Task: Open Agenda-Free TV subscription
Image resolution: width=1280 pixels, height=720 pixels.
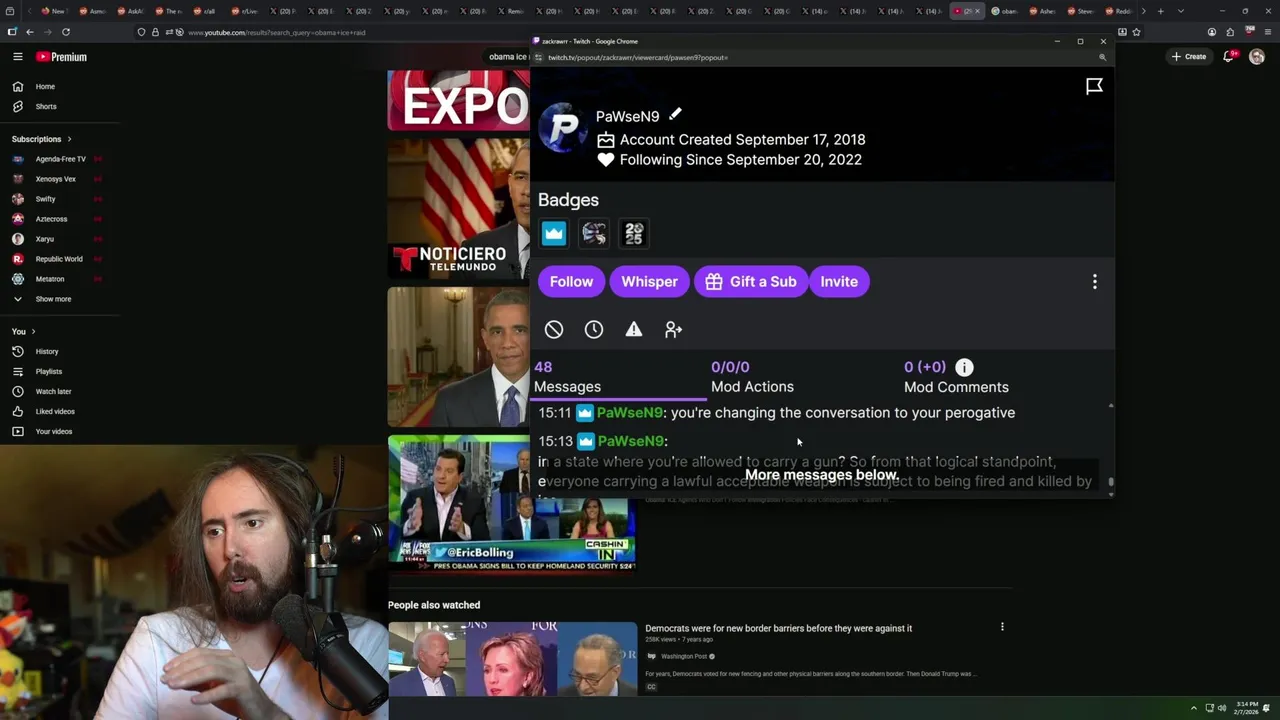Action: 60,159
